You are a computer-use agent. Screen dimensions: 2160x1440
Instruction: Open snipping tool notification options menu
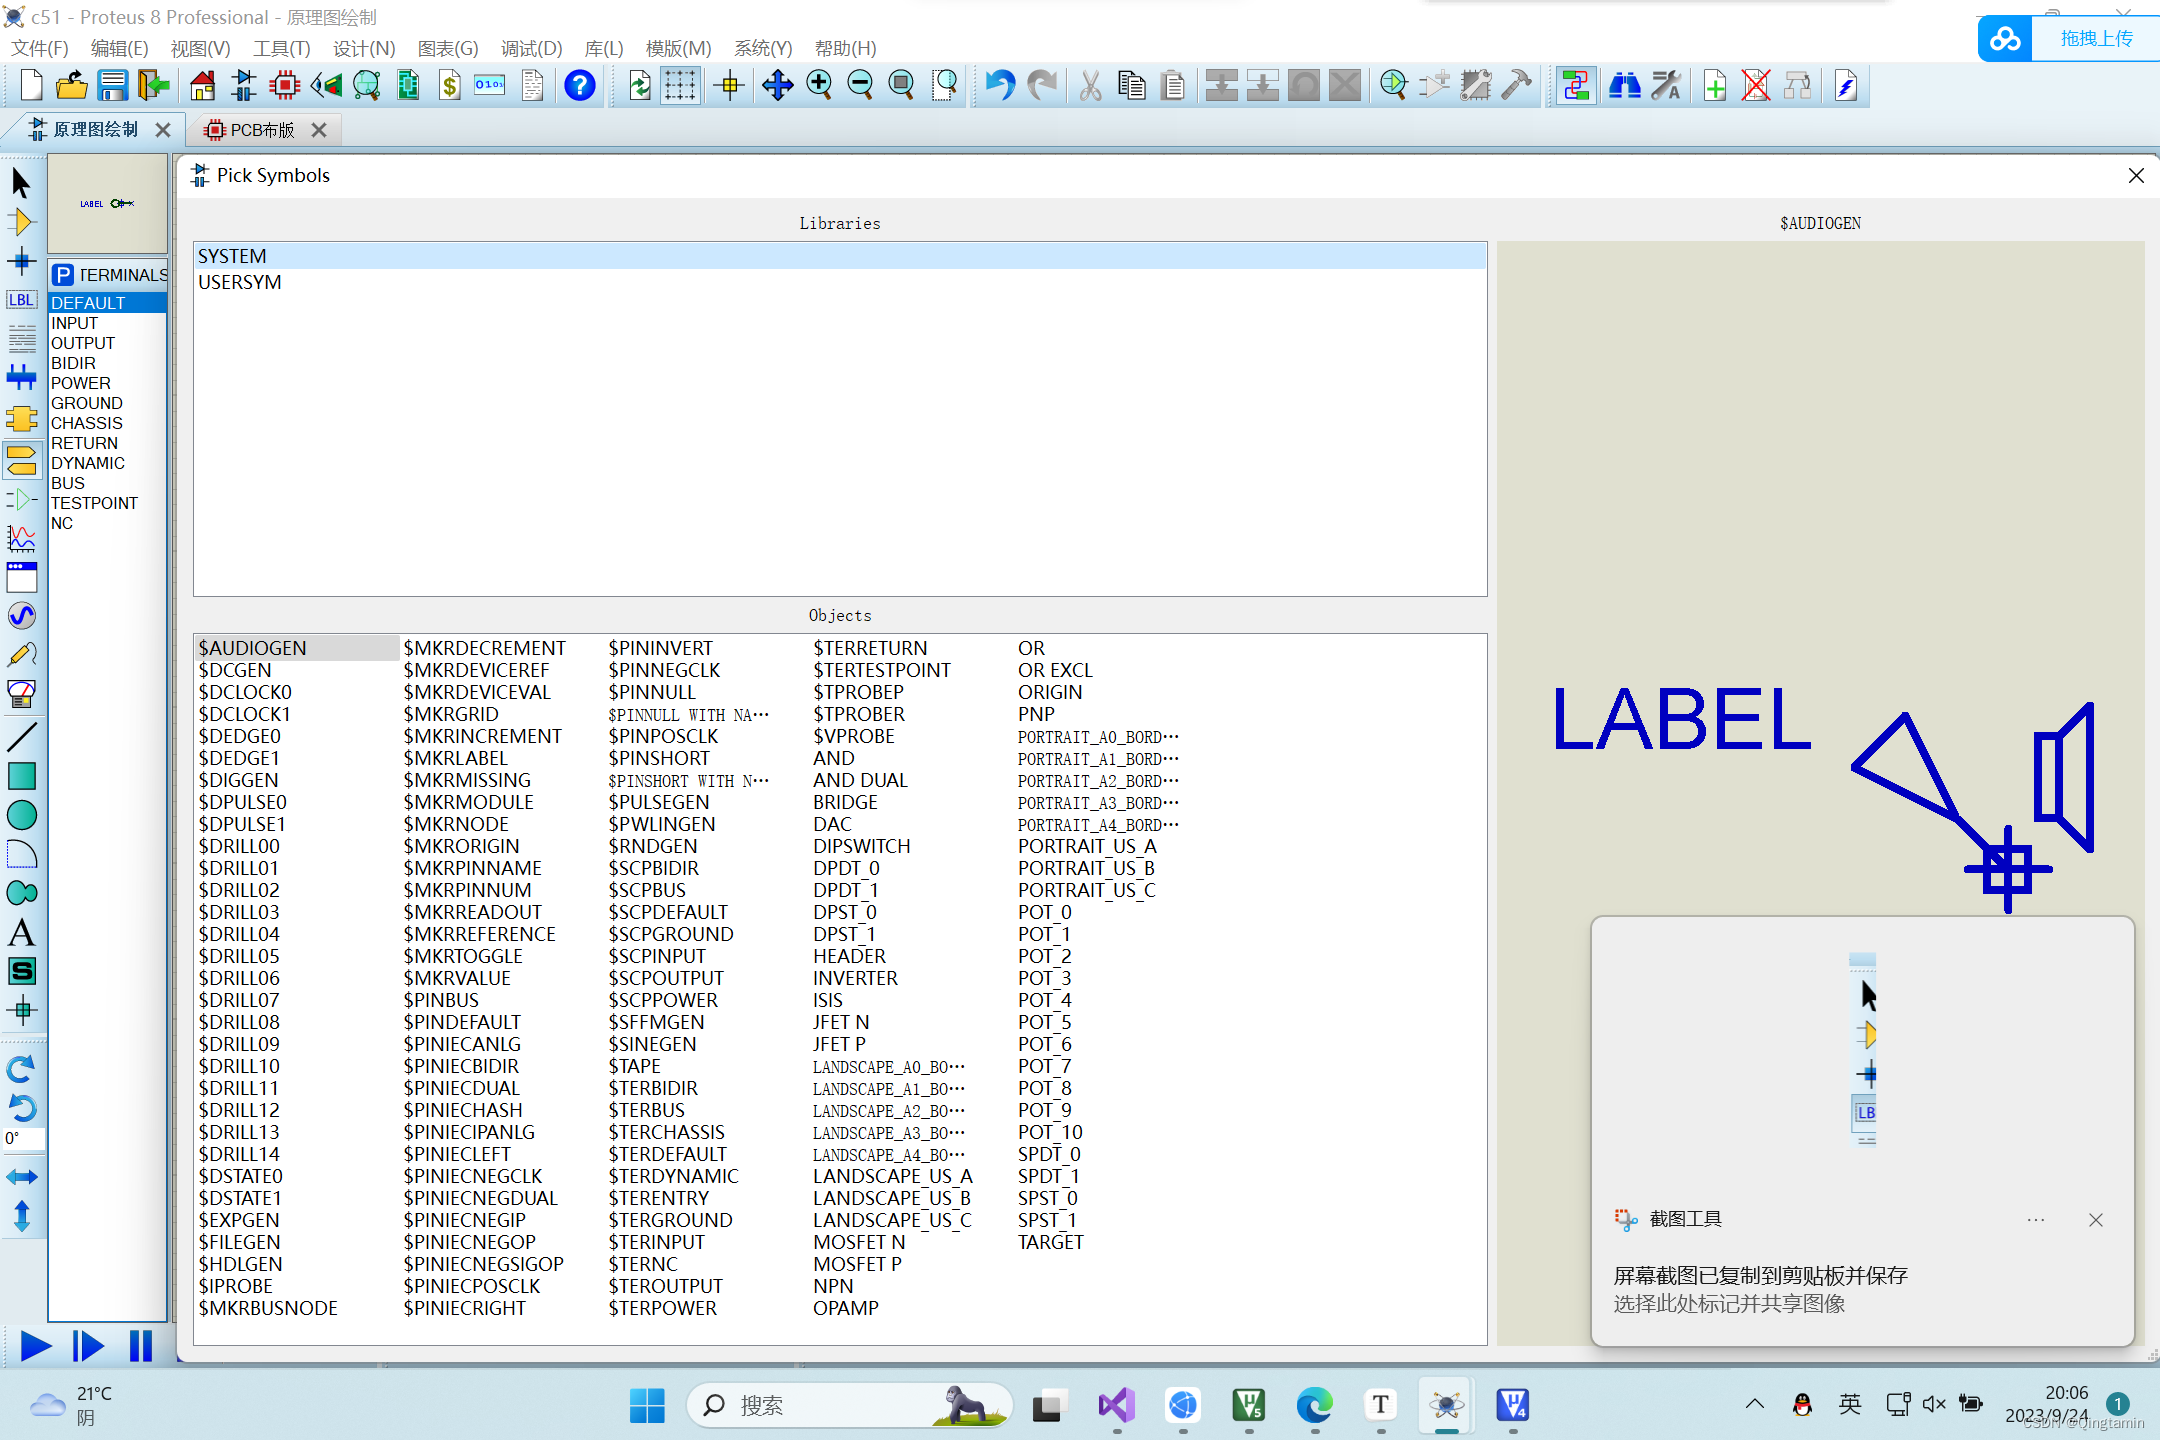(2035, 1219)
